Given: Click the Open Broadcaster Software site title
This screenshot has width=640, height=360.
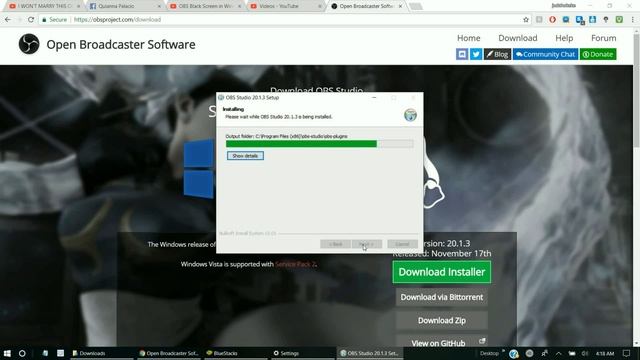Looking at the screenshot, I should 121,44.
